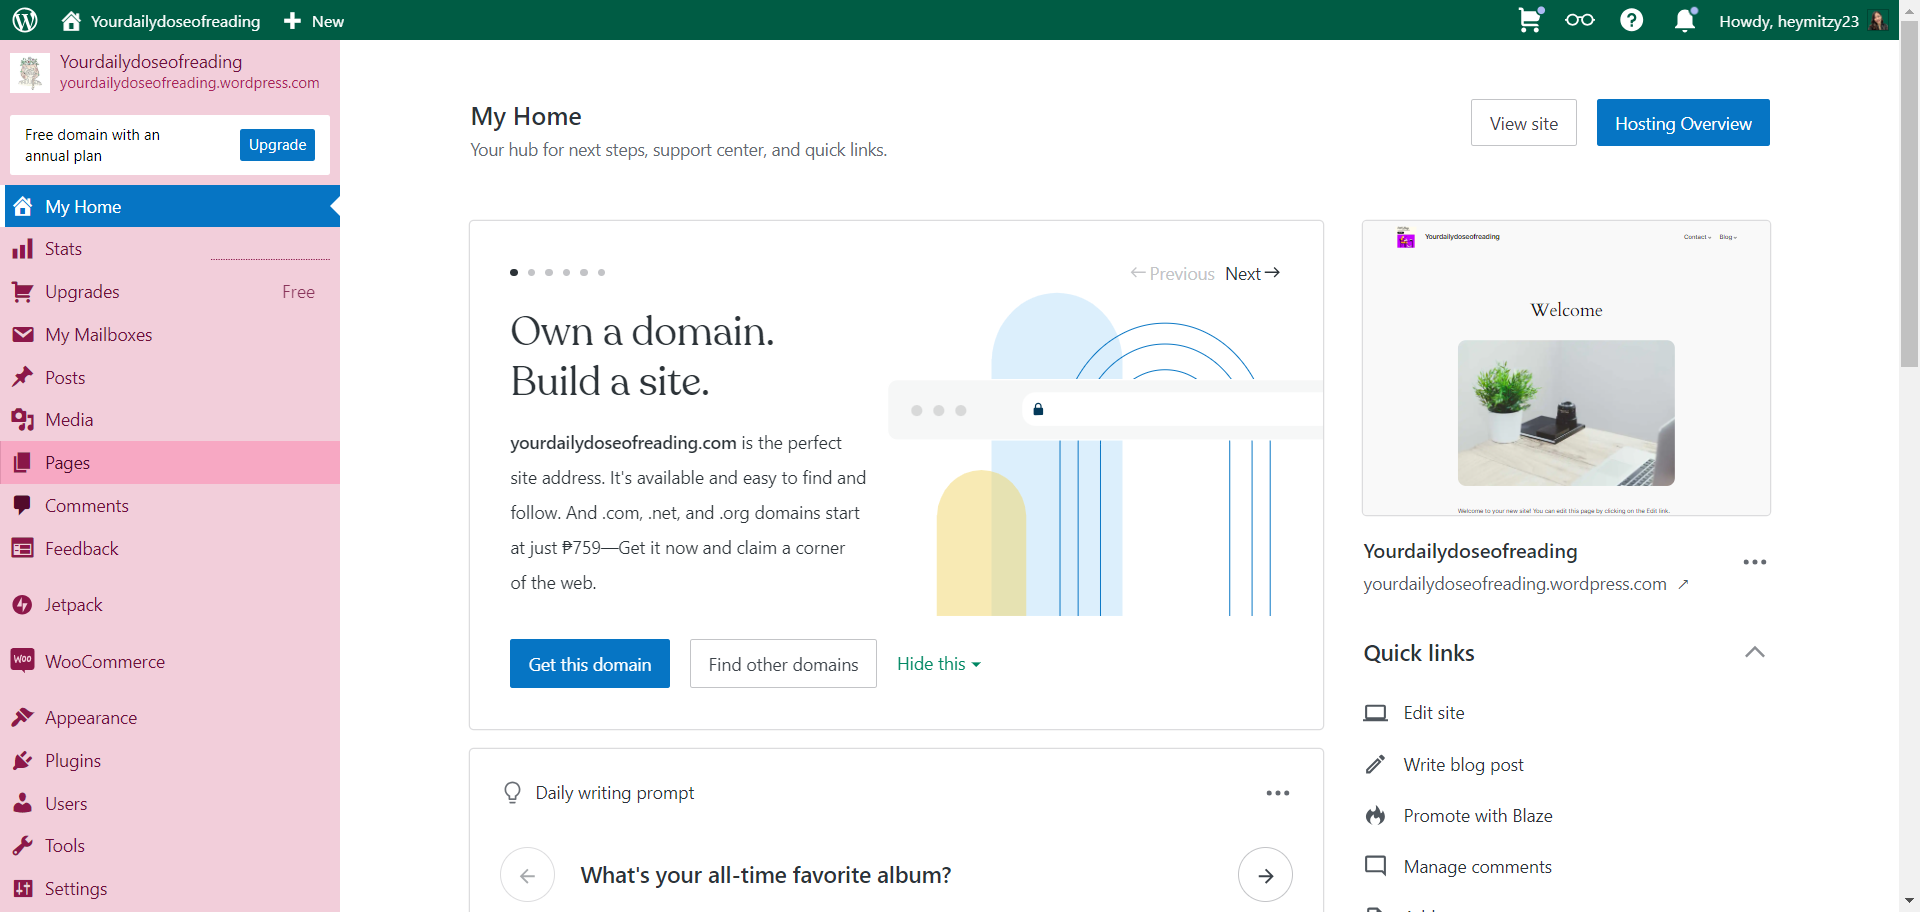The width and height of the screenshot is (1920, 912).
Task: Open Write blog post quick link
Action: click(1463, 765)
